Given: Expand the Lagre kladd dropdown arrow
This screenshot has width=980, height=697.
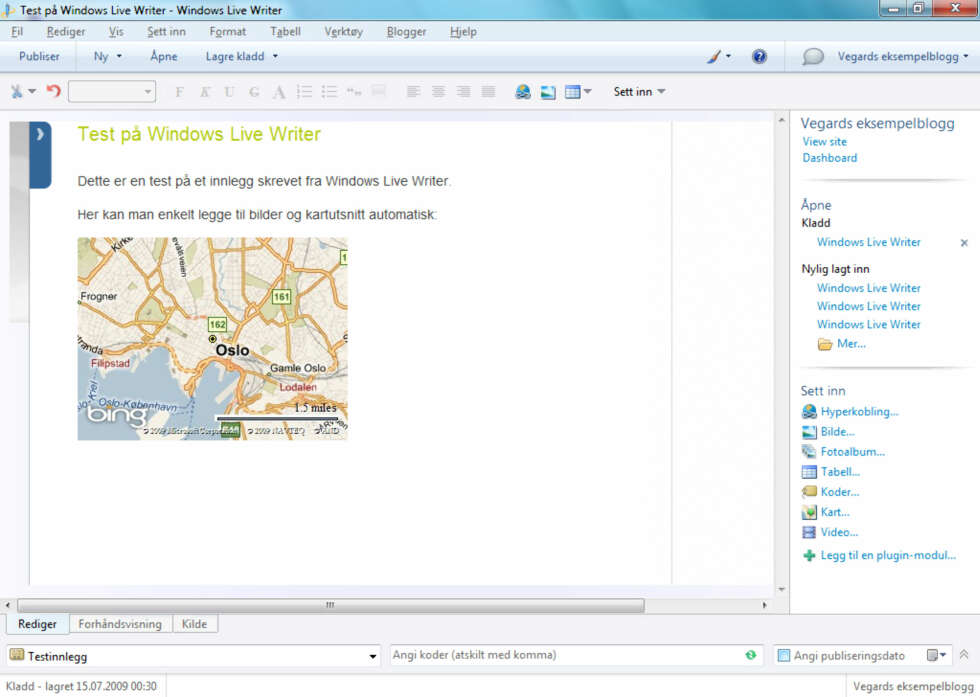Looking at the screenshot, I should coord(275,56).
